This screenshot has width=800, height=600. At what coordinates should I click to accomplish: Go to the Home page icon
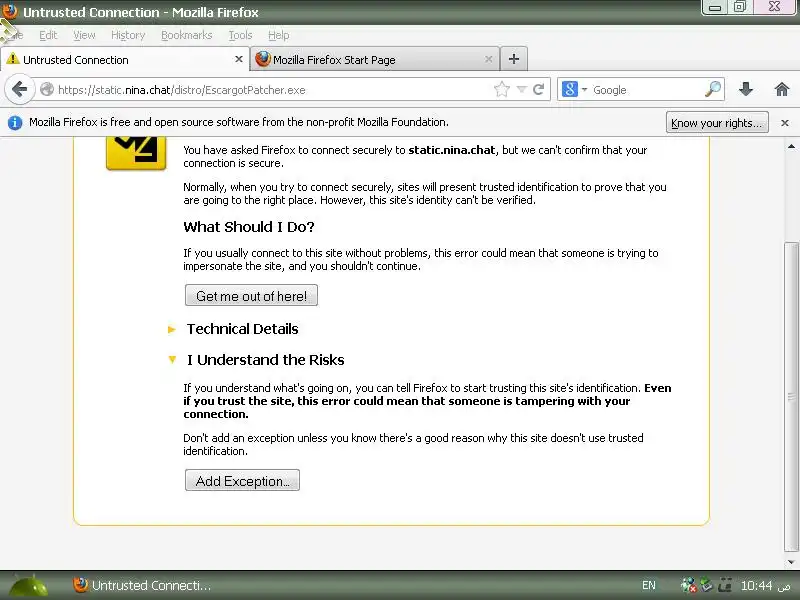(x=782, y=90)
